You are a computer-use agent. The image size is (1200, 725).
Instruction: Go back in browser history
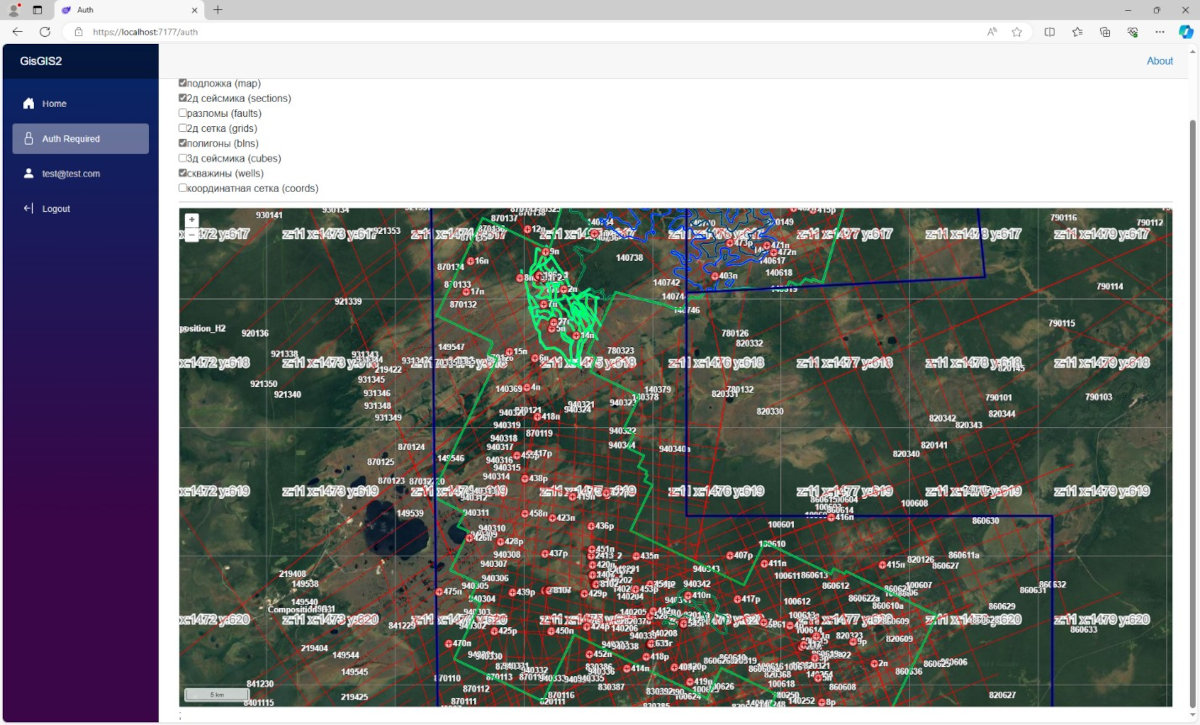click(17, 32)
